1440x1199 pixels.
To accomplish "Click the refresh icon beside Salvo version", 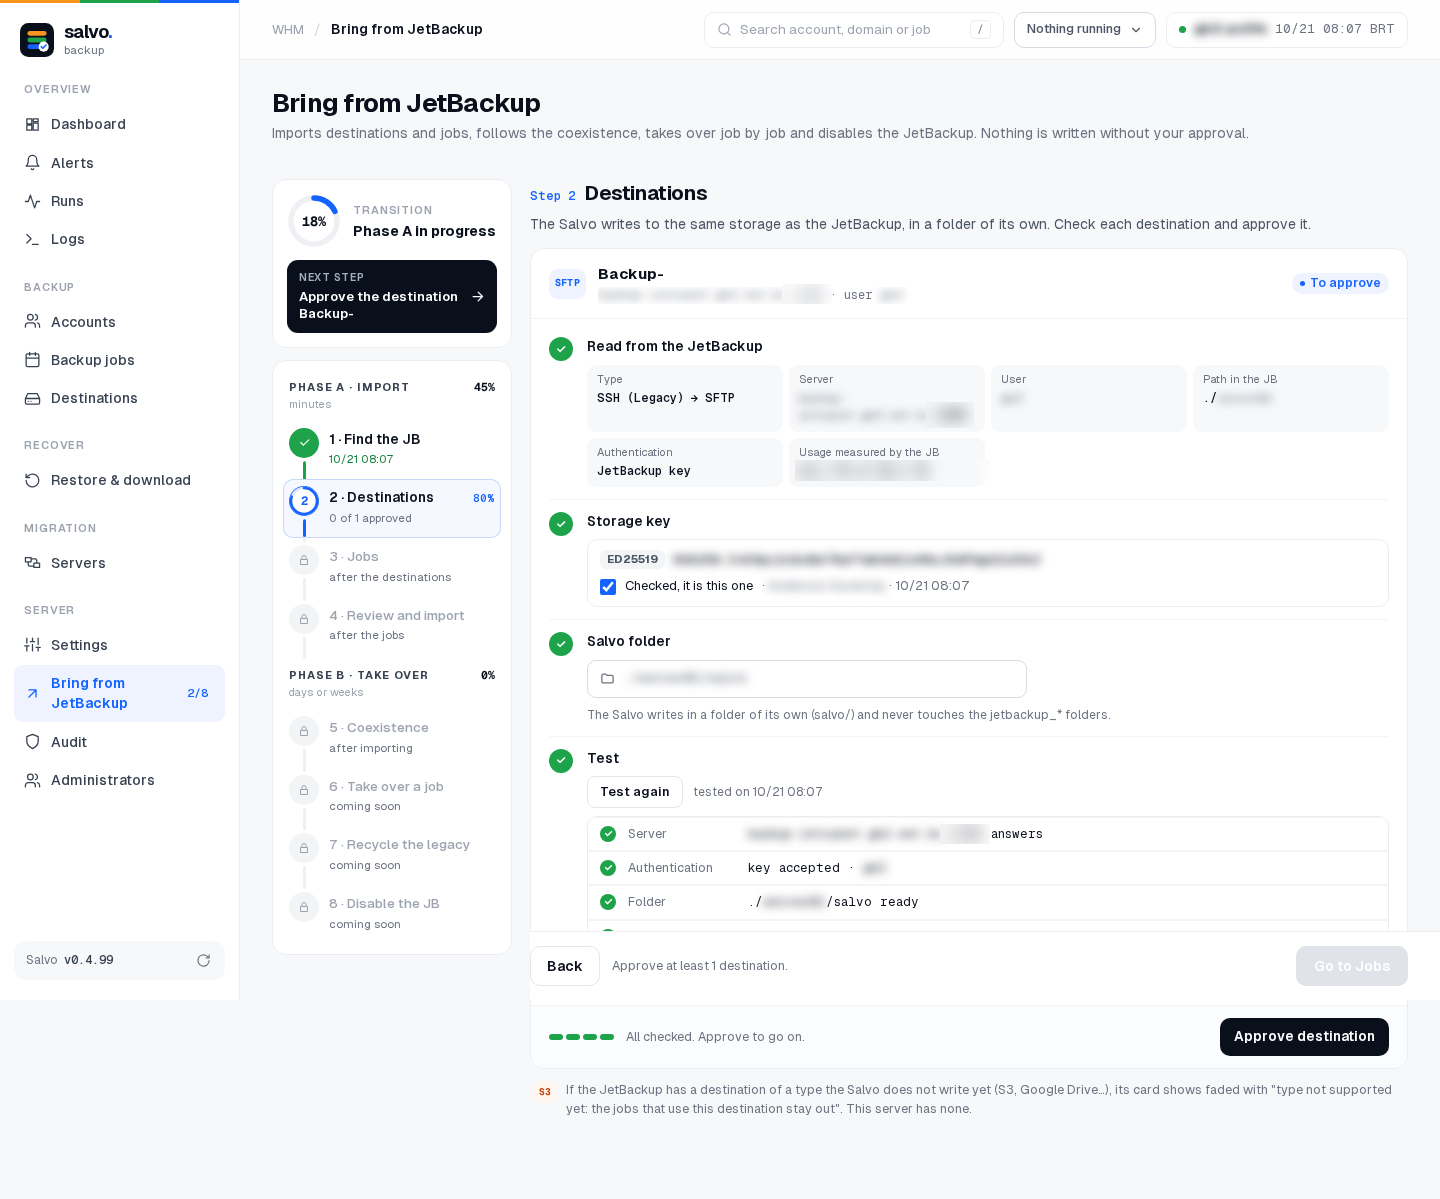I will (204, 960).
